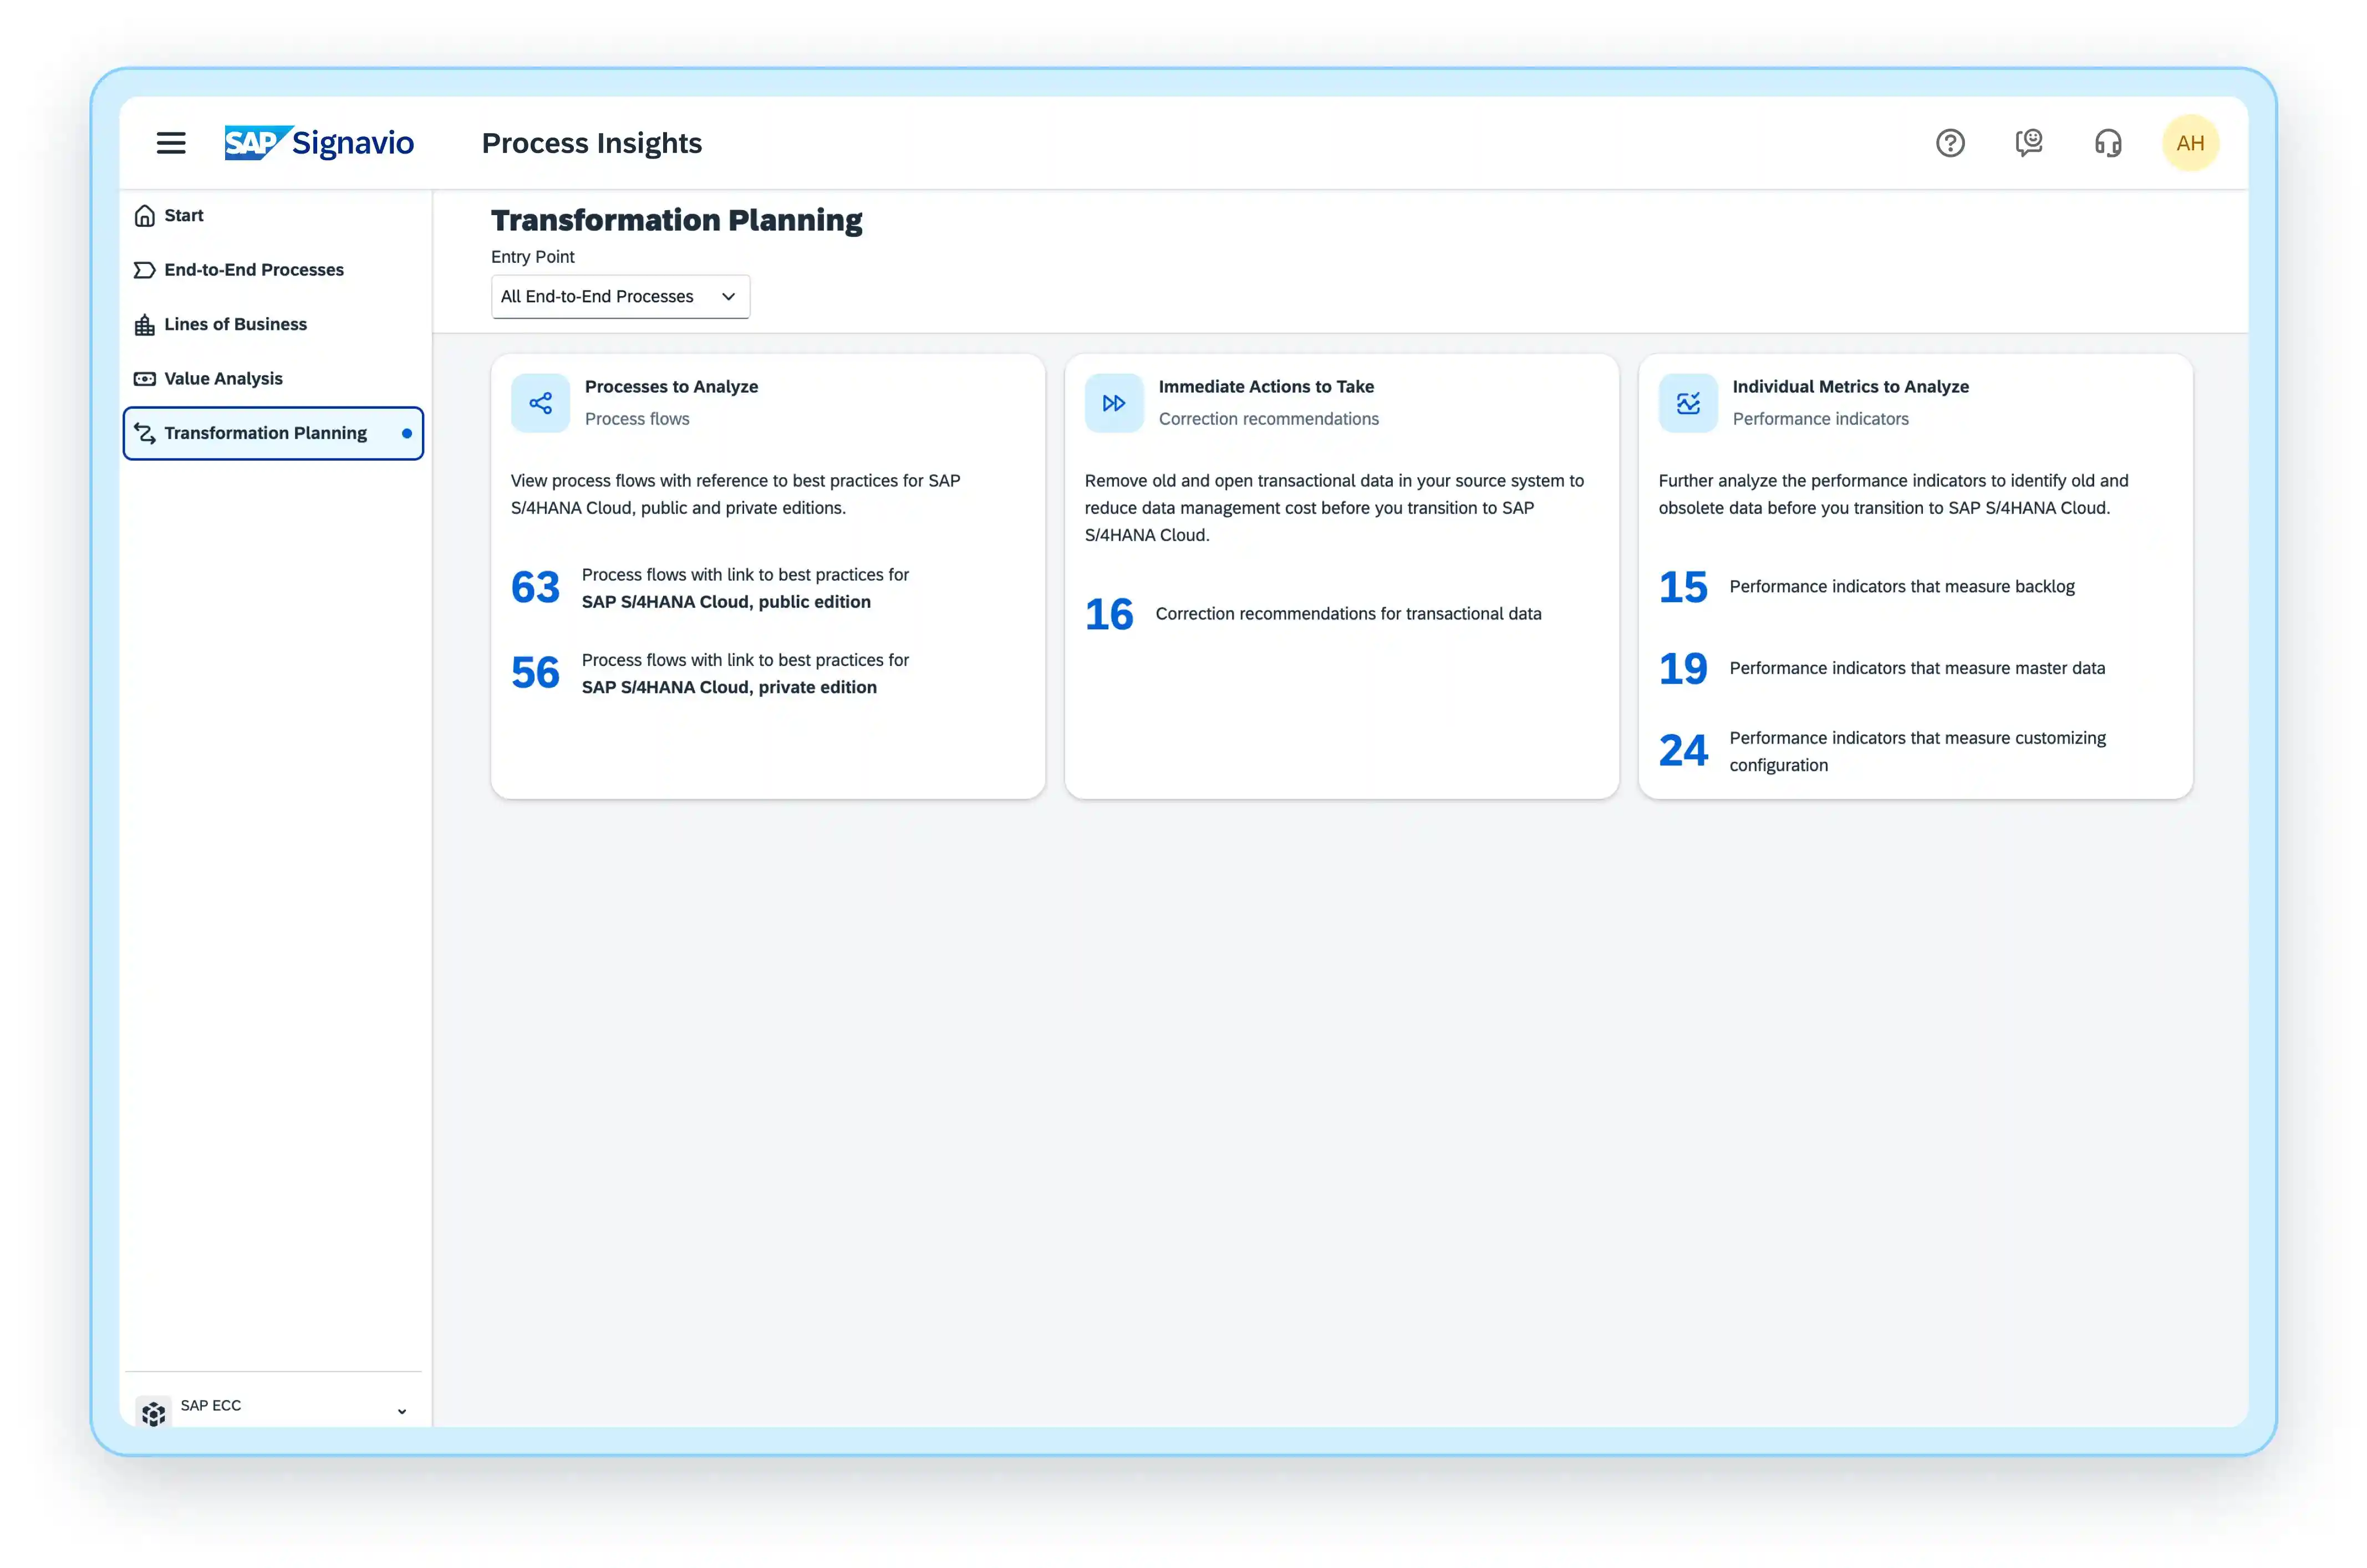Click the Value Analysis money icon
This screenshot has height=1568, width=2367.
pyautogui.click(x=145, y=379)
